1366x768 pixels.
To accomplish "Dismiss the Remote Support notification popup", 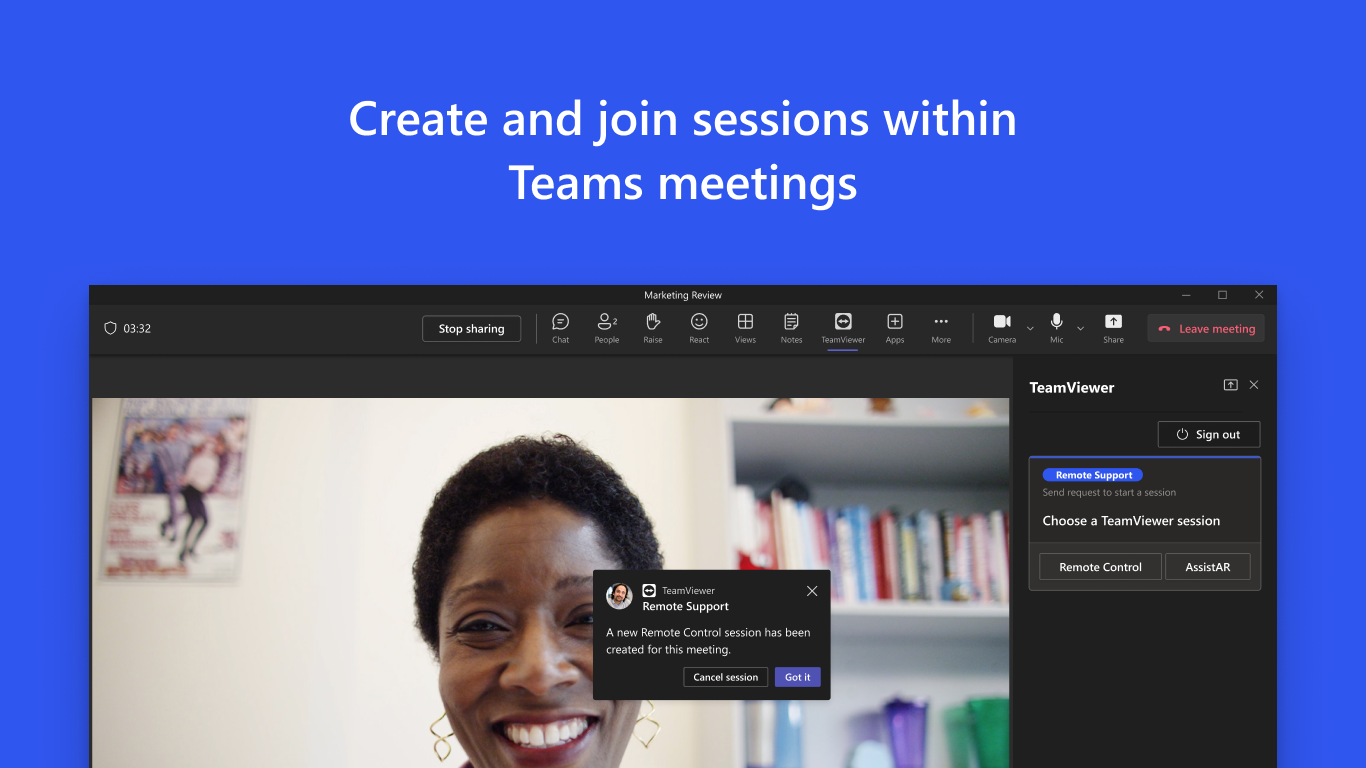I will 812,591.
